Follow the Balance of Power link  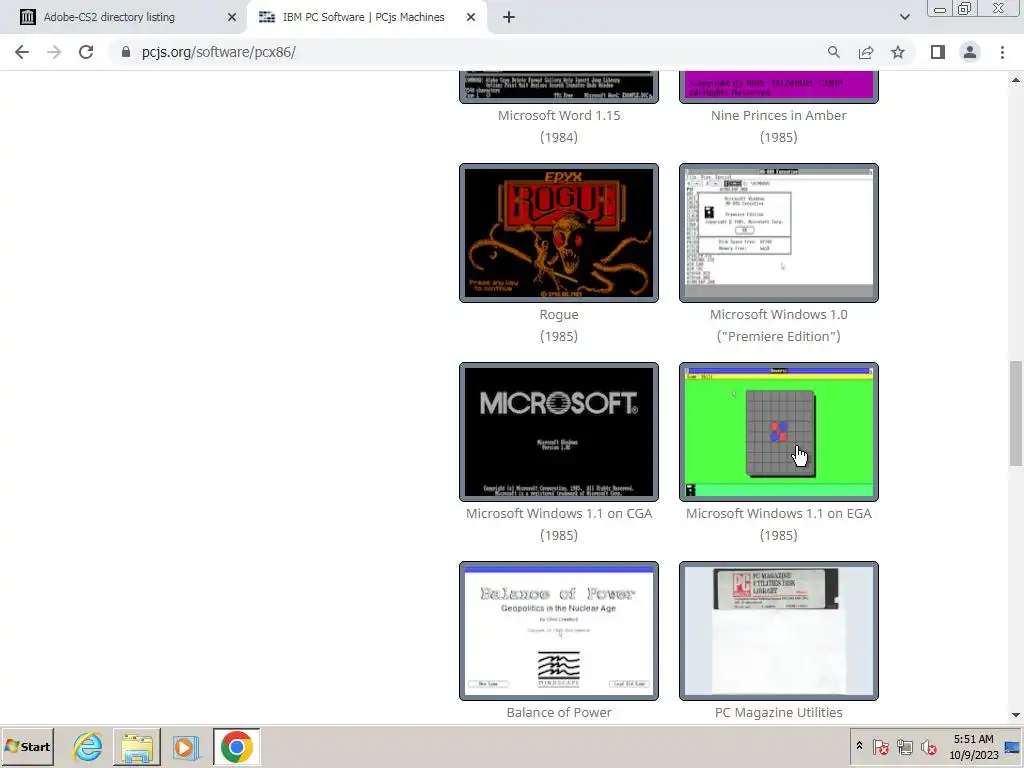click(x=559, y=712)
